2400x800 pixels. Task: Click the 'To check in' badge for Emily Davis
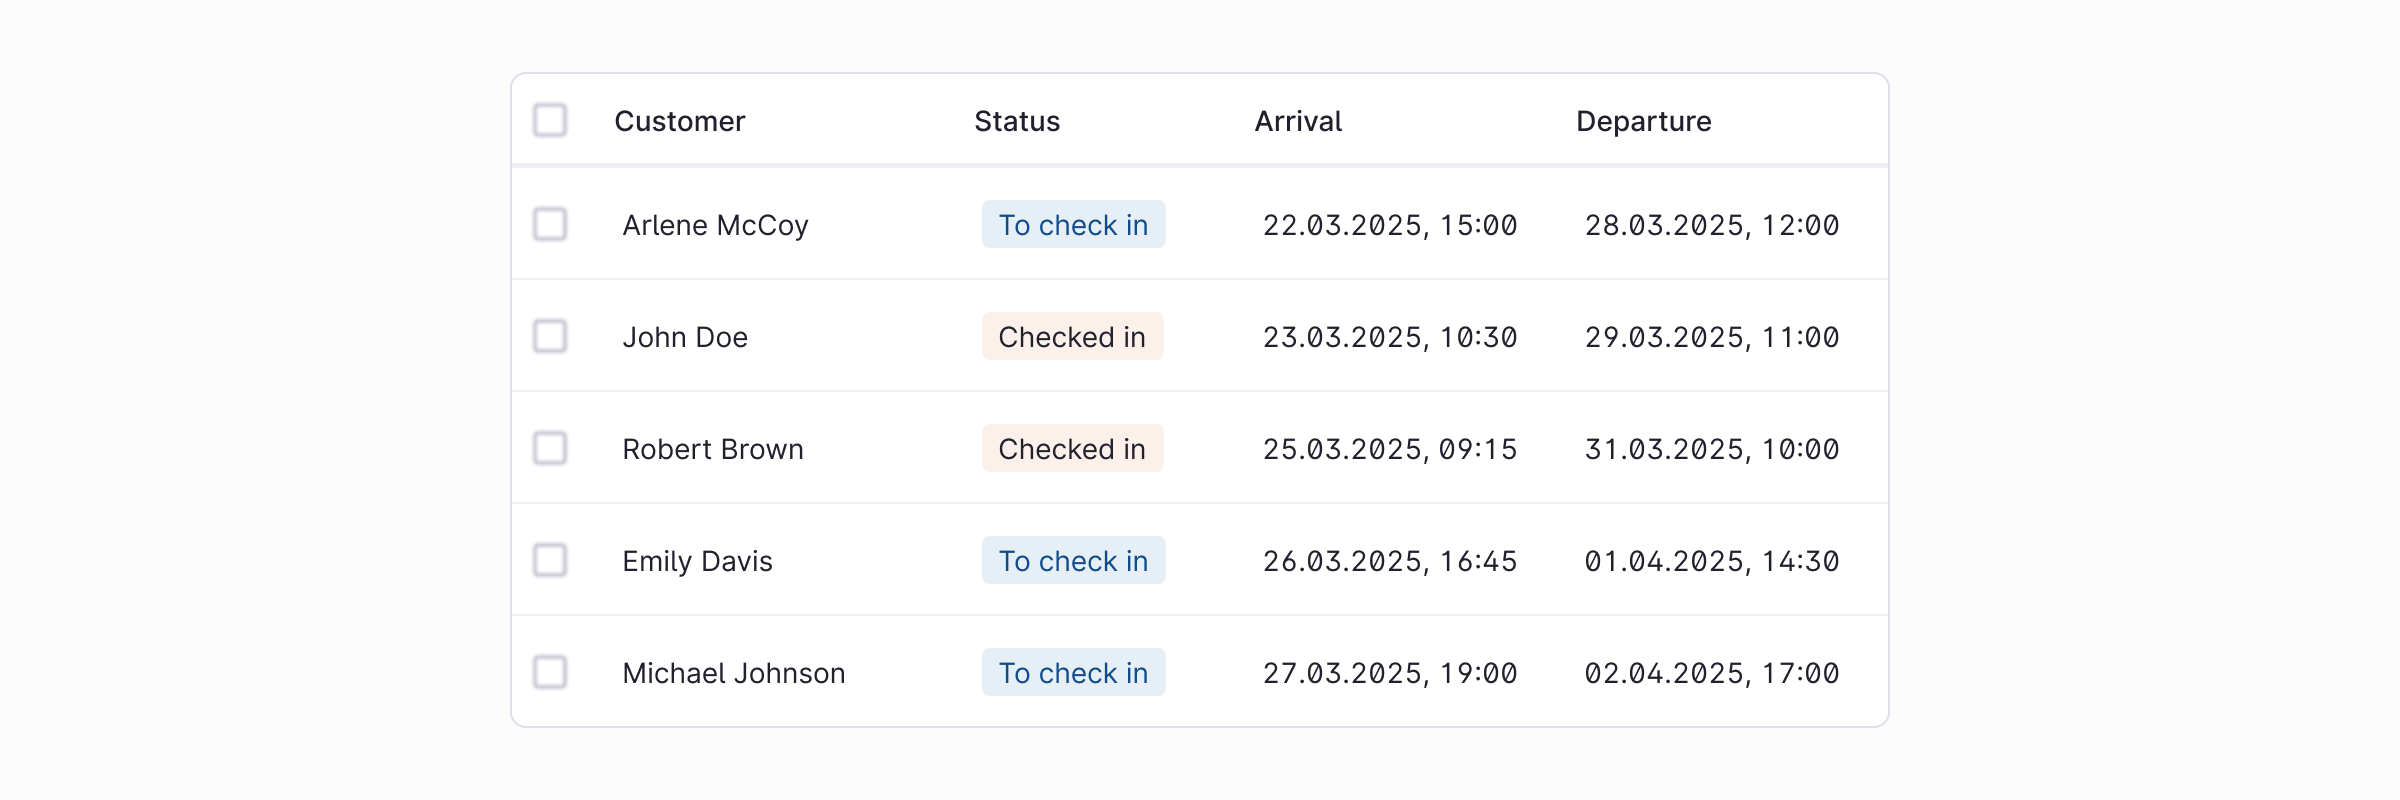(1073, 561)
